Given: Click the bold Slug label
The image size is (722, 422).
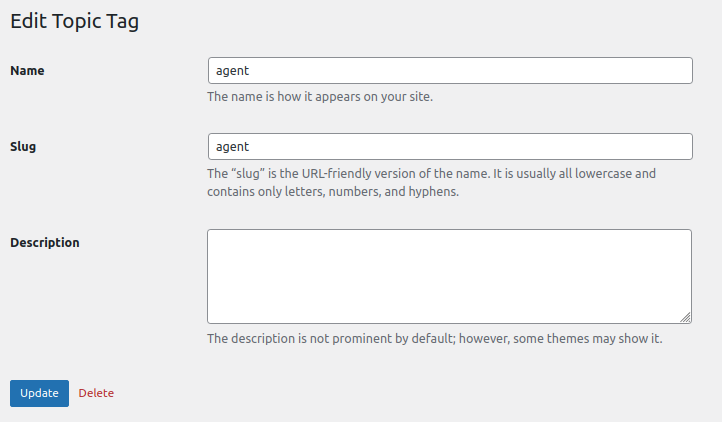Looking at the screenshot, I should coord(23,146).
